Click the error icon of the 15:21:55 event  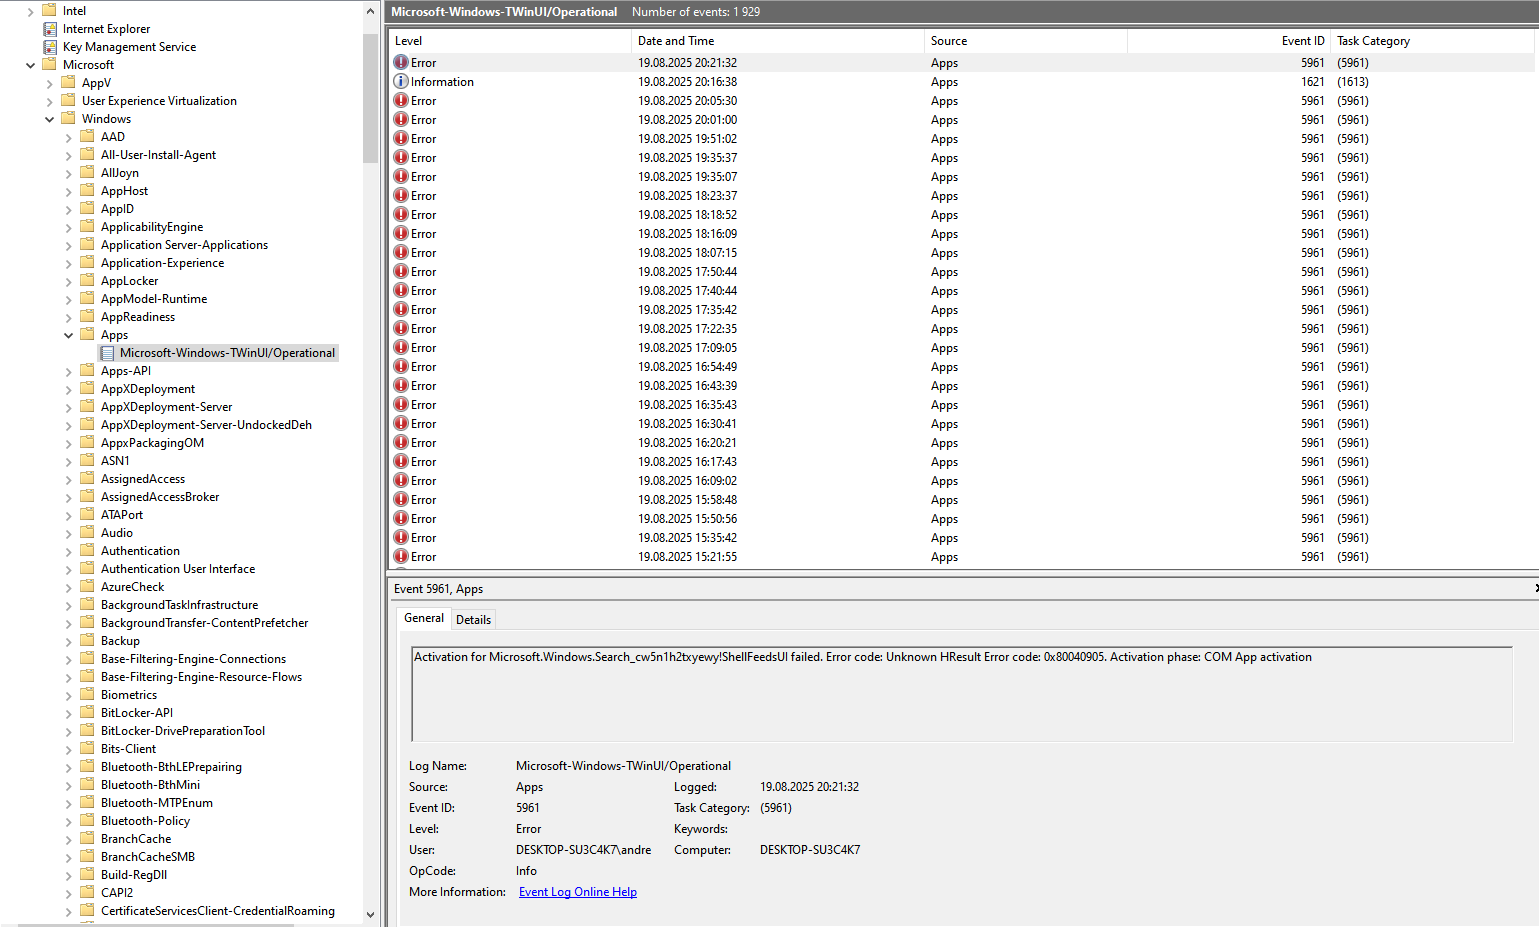(x=401, y=557)
